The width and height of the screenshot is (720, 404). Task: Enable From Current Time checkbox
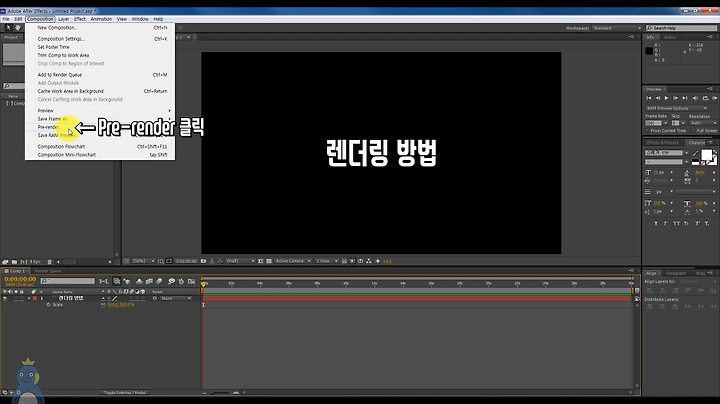pos(648,131)
